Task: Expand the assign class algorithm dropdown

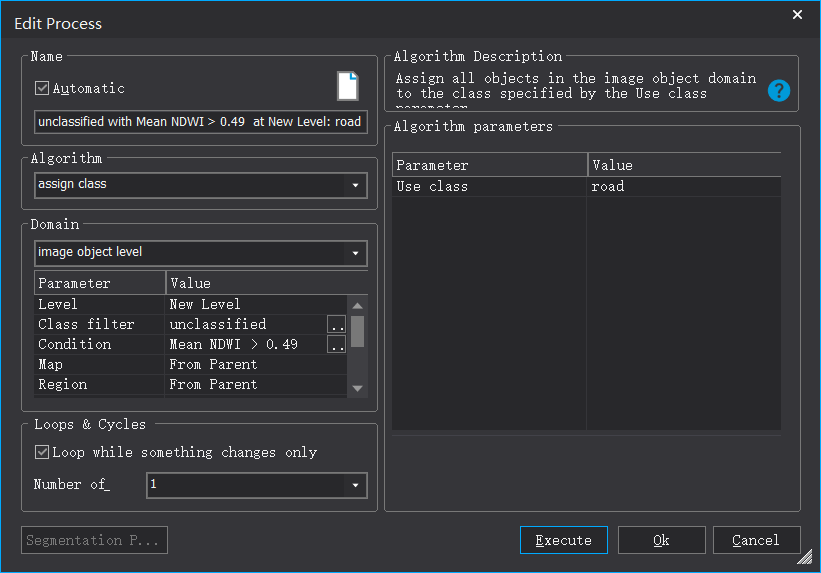Action: [x=355, y=185]
